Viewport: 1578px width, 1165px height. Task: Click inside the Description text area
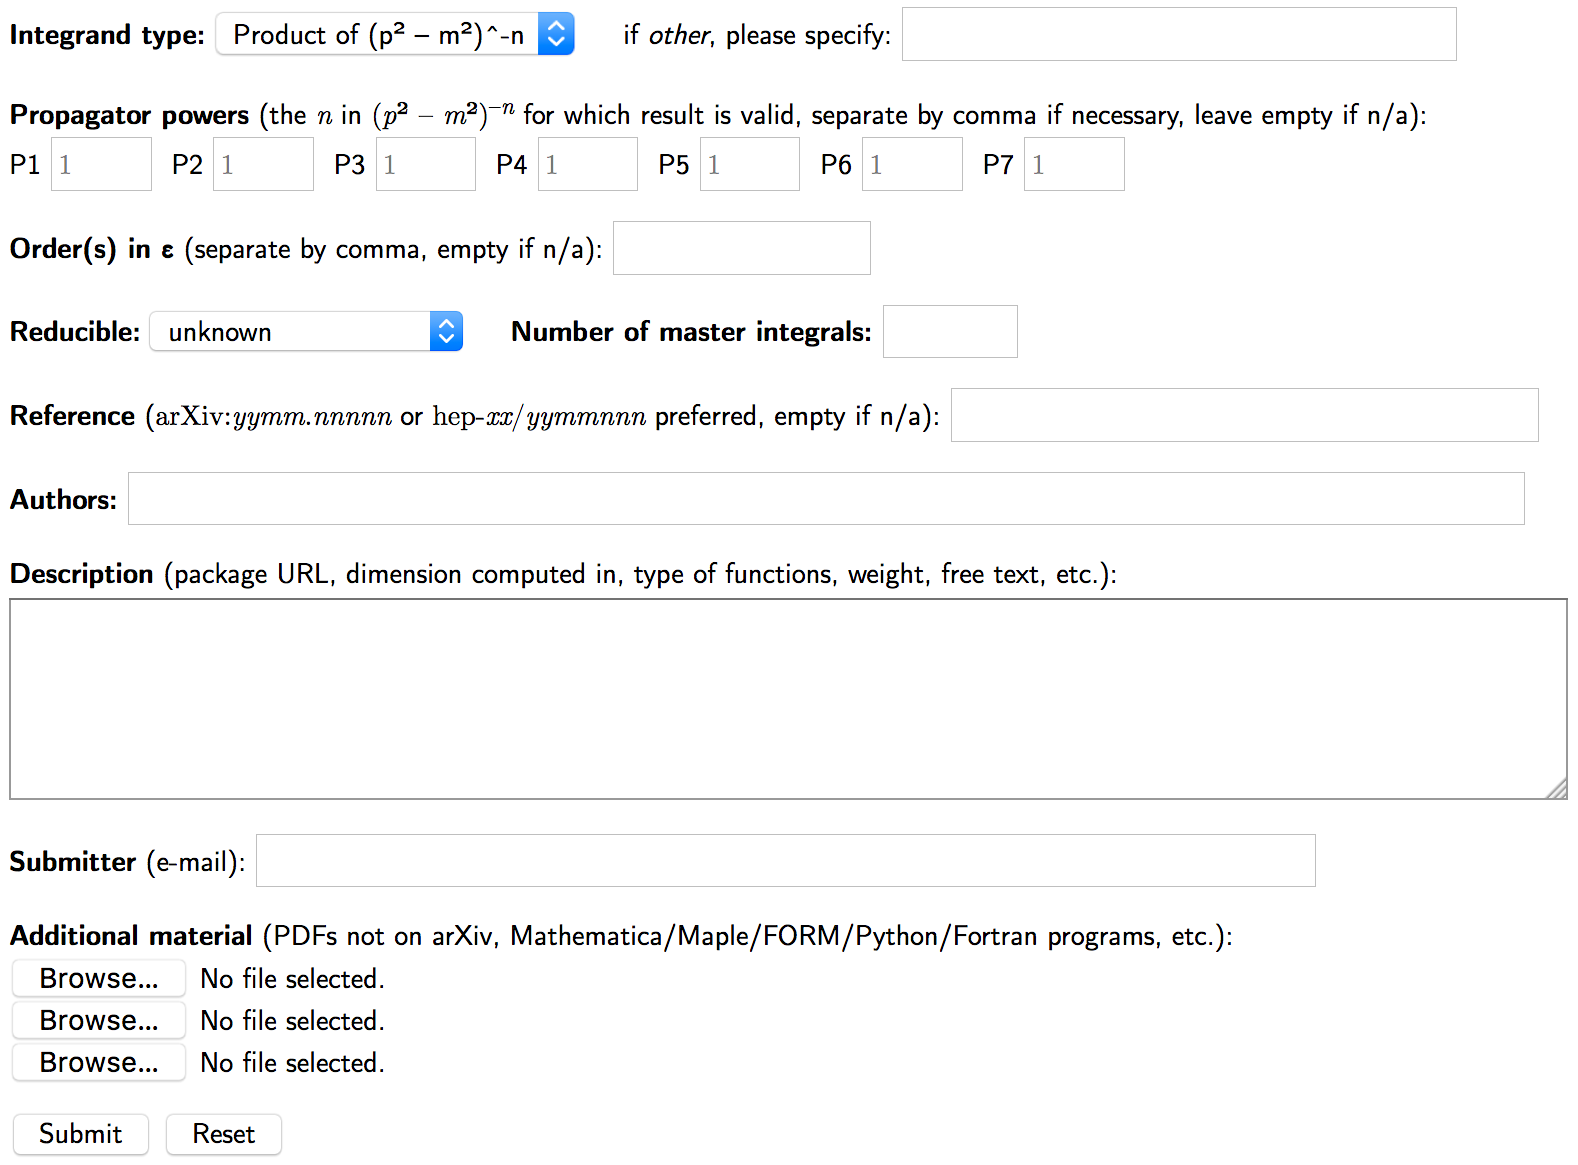pyautogui.click(x=788, y=699)
